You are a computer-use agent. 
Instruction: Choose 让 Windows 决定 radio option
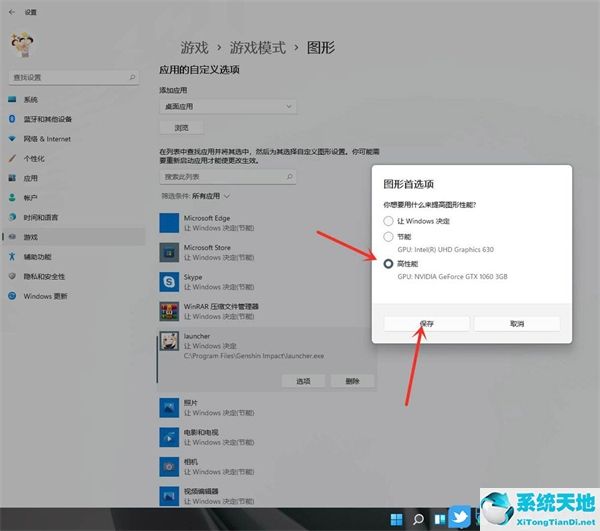[388, 221]
